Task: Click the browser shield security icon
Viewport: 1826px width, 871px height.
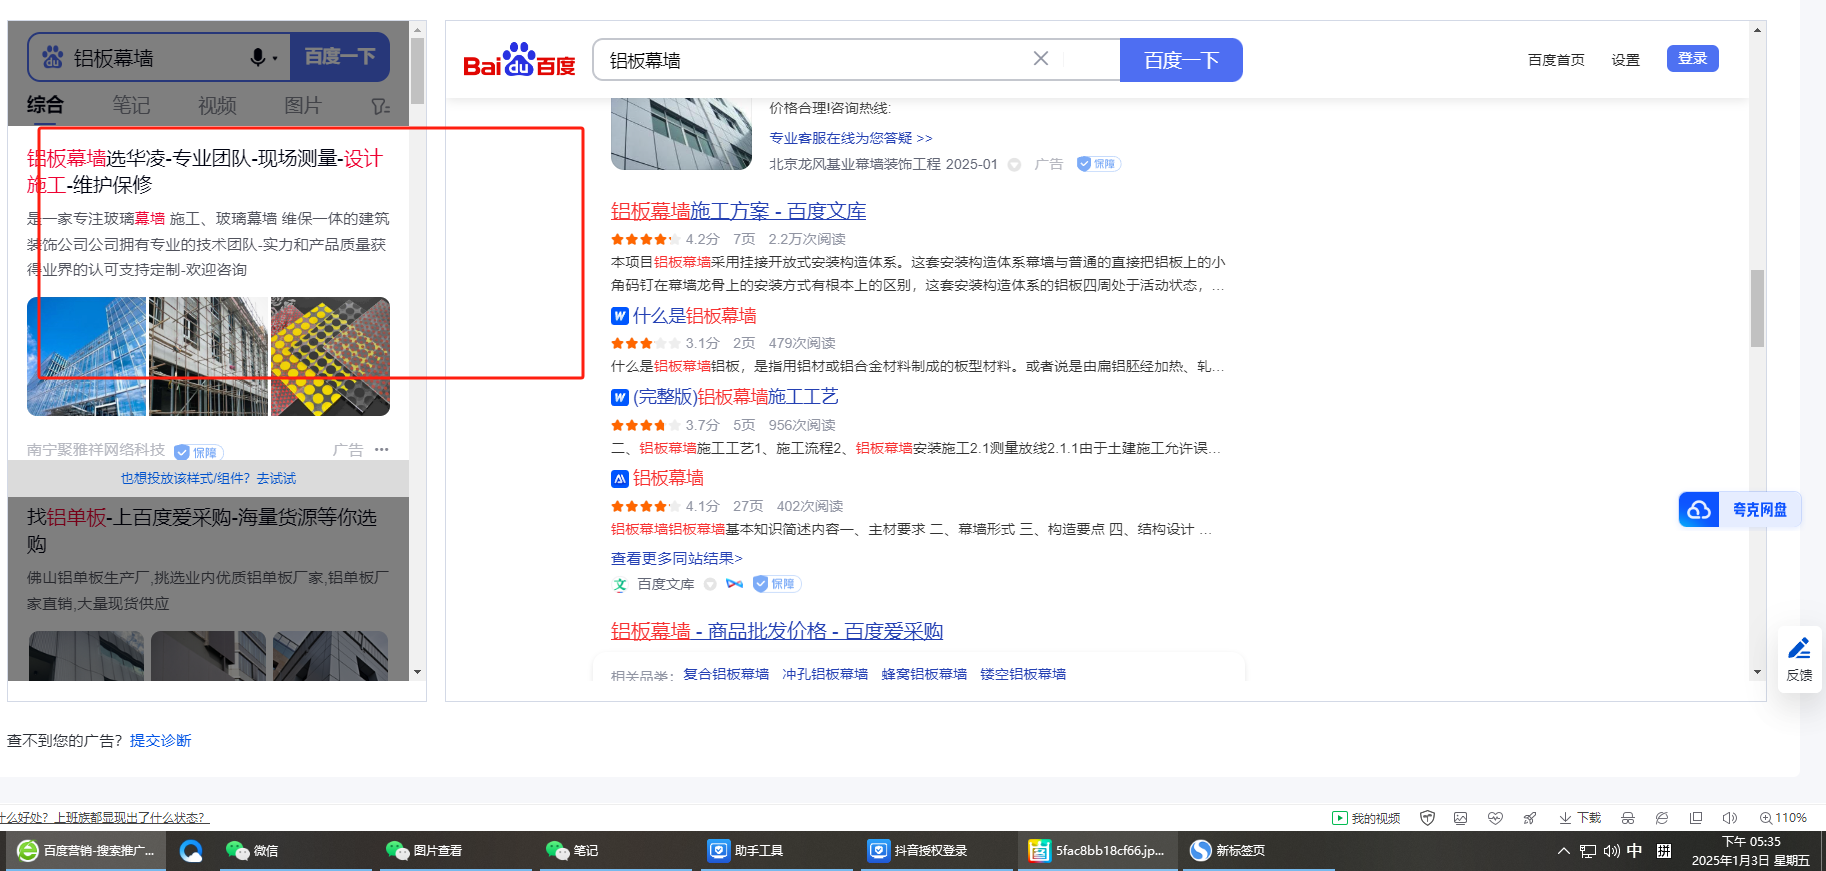Action: point(1427,818)
